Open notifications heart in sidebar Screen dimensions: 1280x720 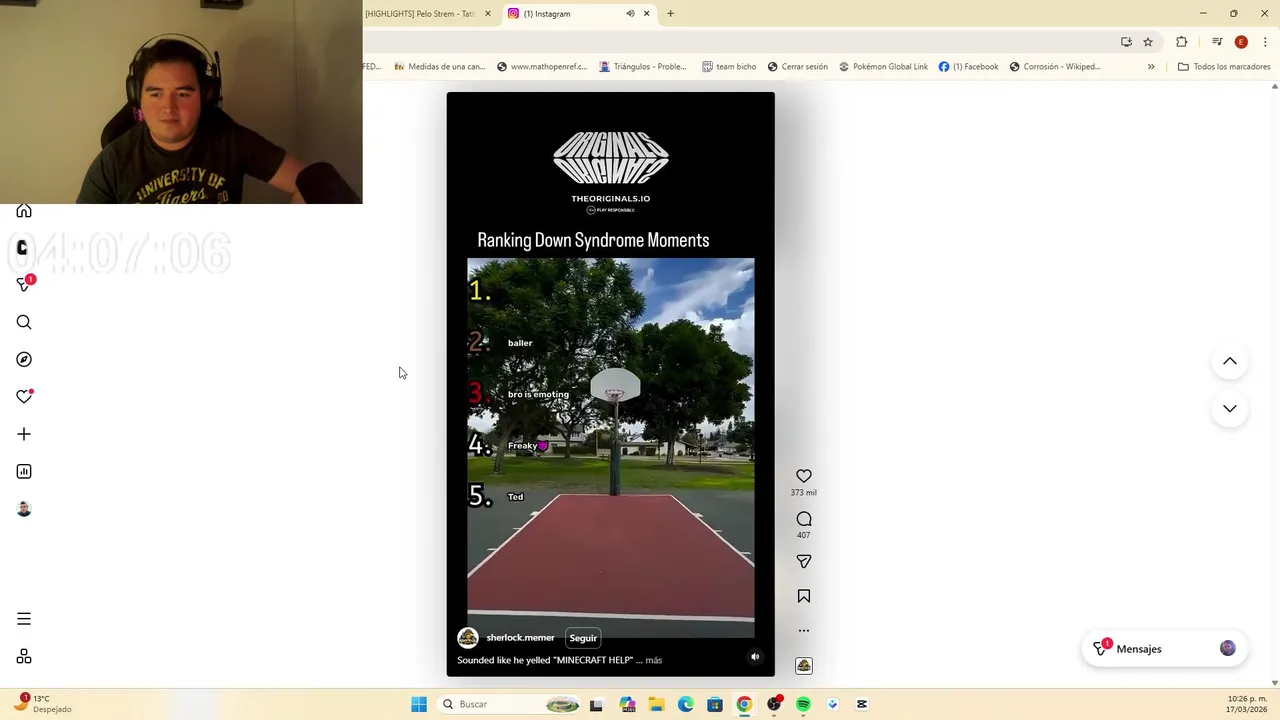pos(24,397)
